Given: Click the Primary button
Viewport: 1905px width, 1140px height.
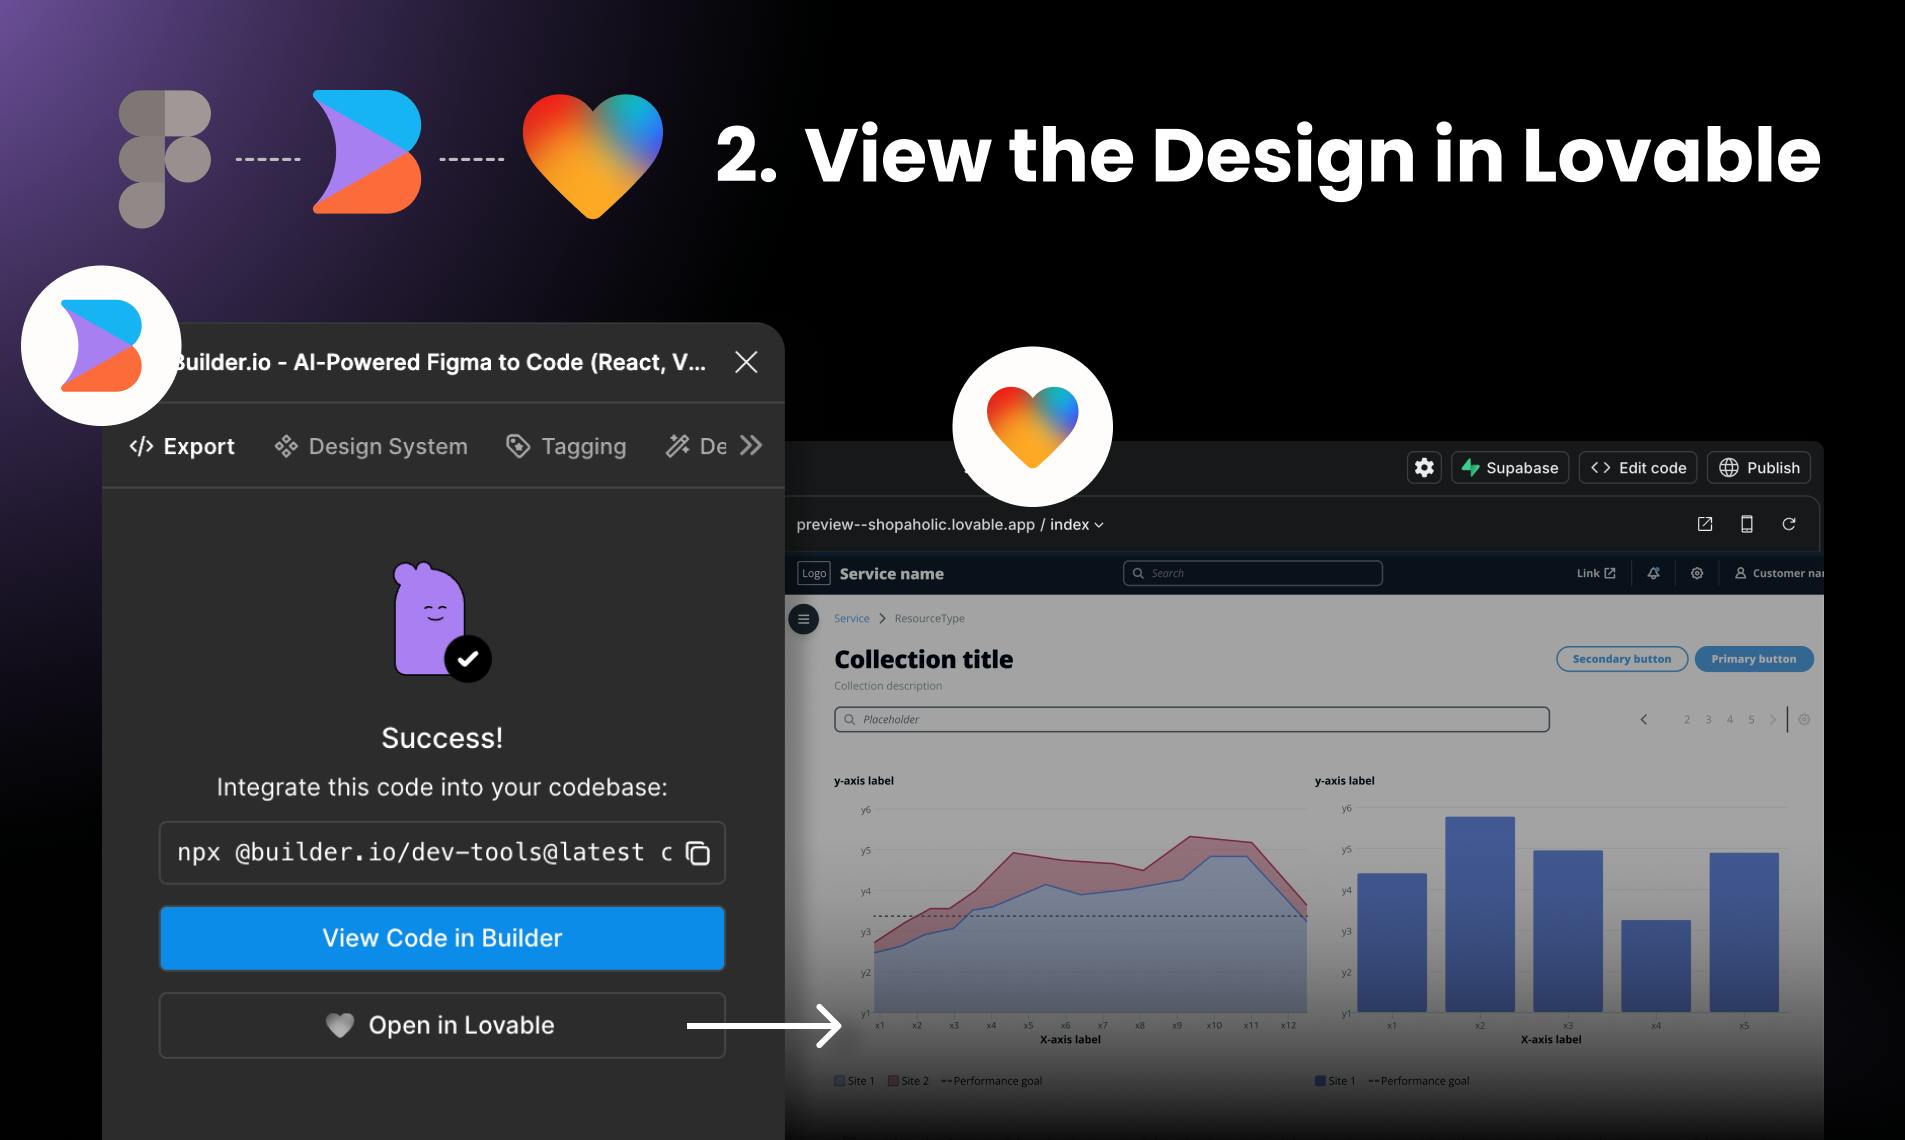Looking at the screenshot, I should click(1754, 659).
